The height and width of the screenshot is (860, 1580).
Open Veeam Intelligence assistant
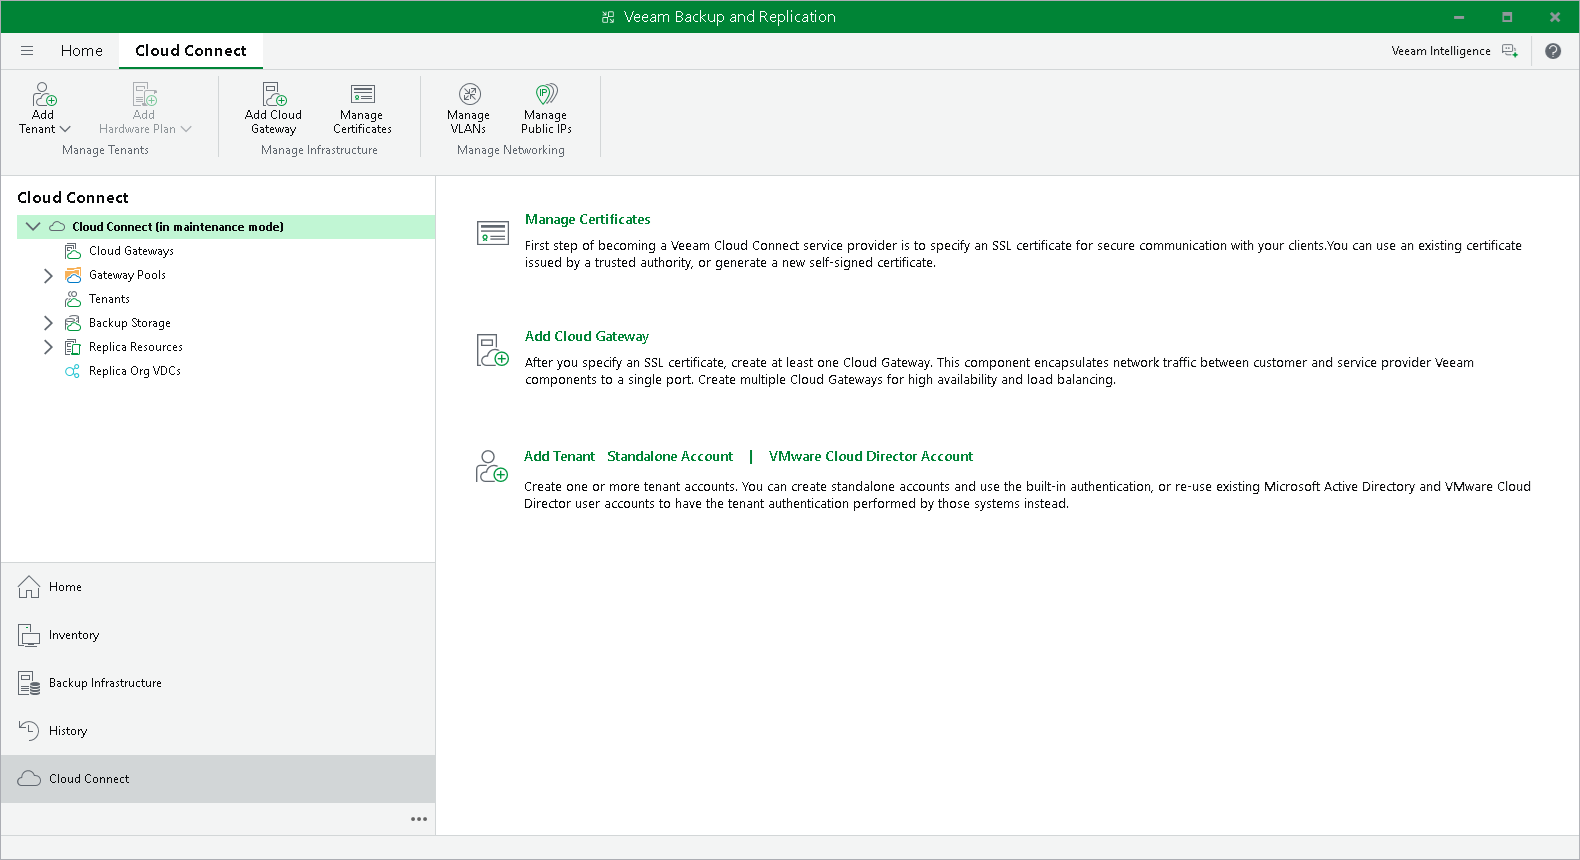click(1455, 51)
